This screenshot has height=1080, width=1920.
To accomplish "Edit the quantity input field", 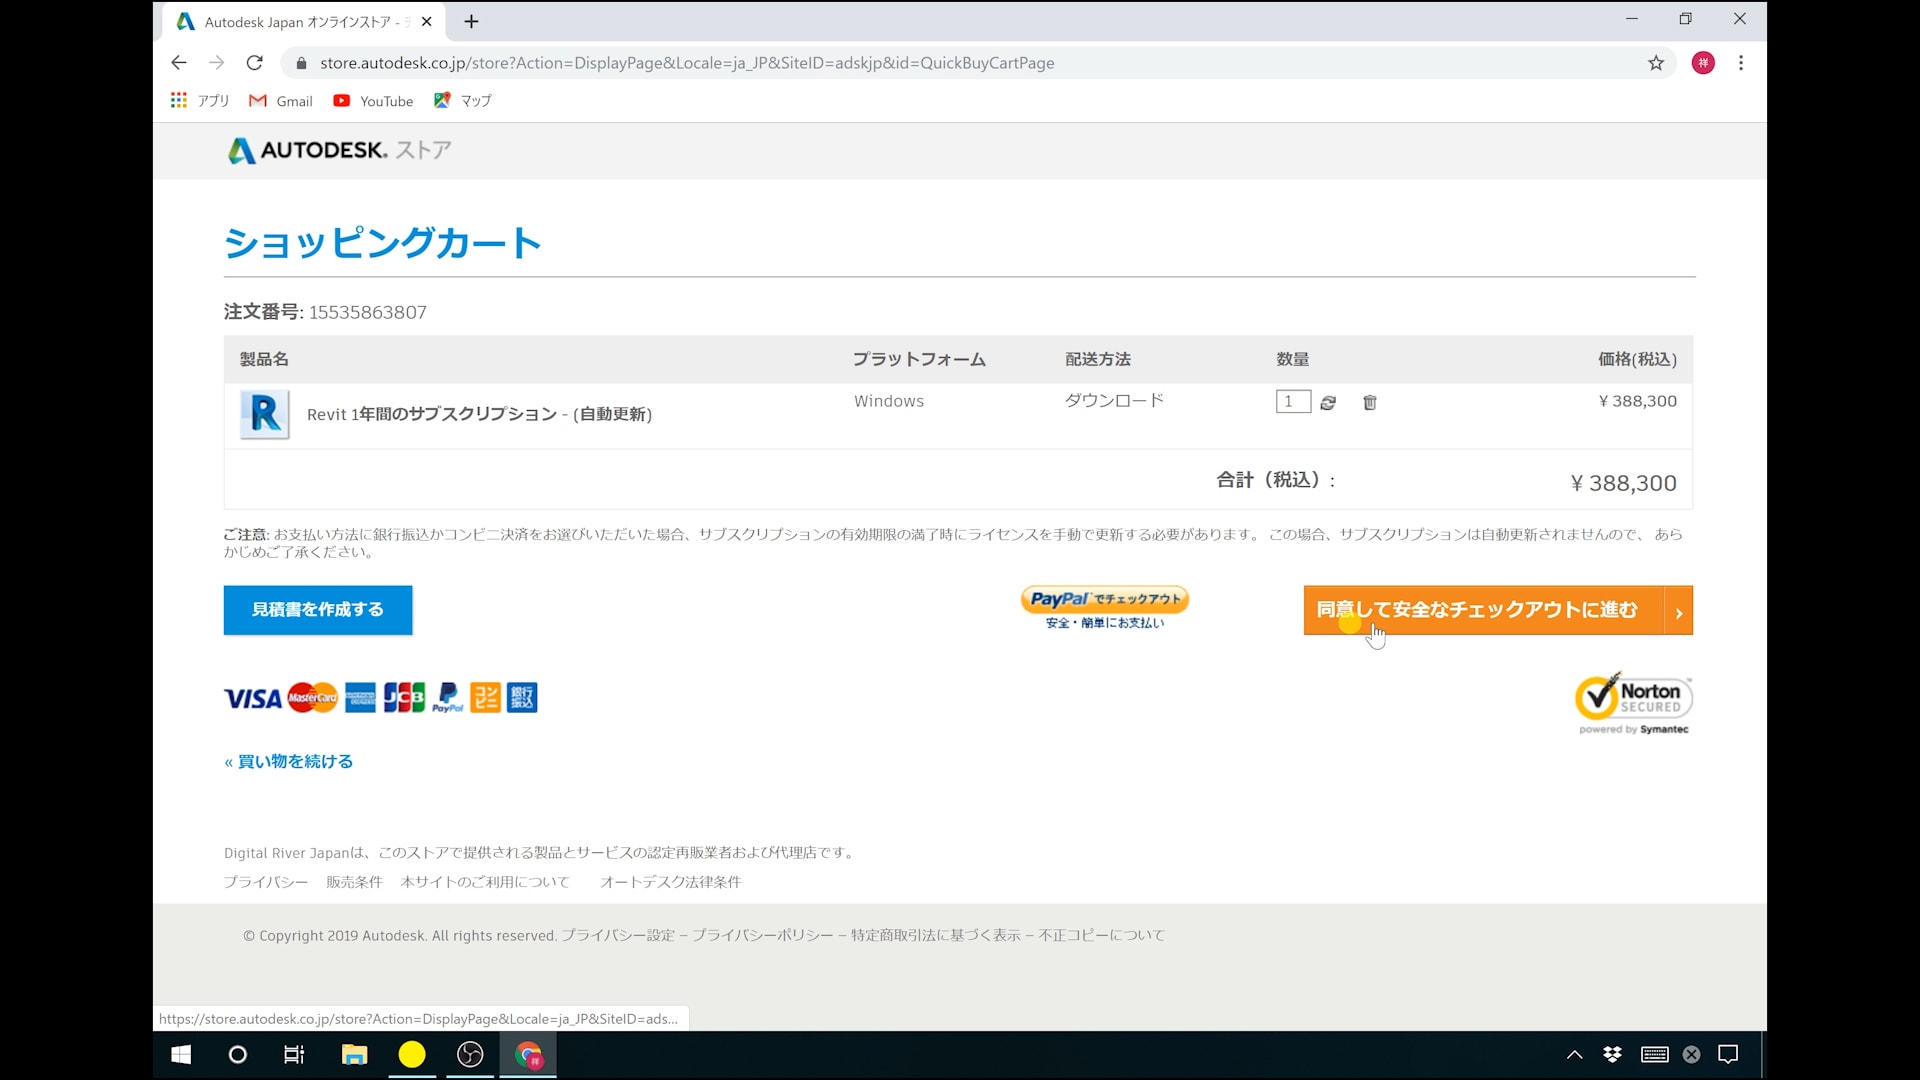I will point(1292,401).
